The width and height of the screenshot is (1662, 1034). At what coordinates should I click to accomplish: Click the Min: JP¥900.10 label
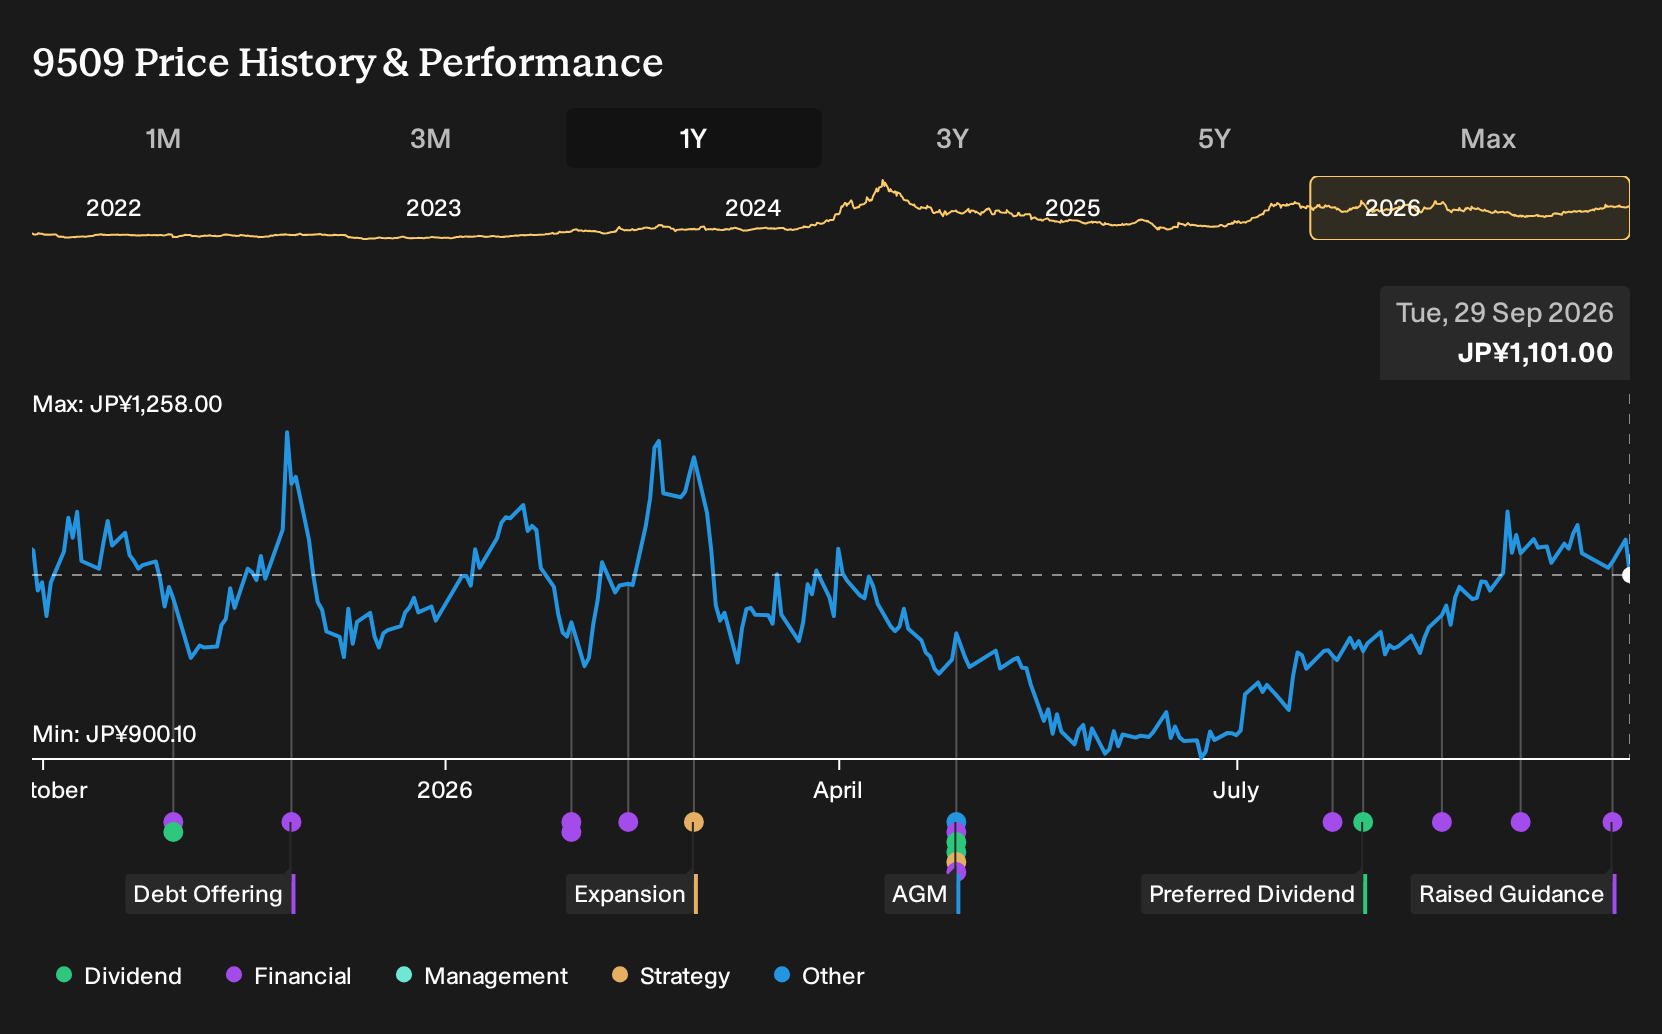tap(115, 734)
